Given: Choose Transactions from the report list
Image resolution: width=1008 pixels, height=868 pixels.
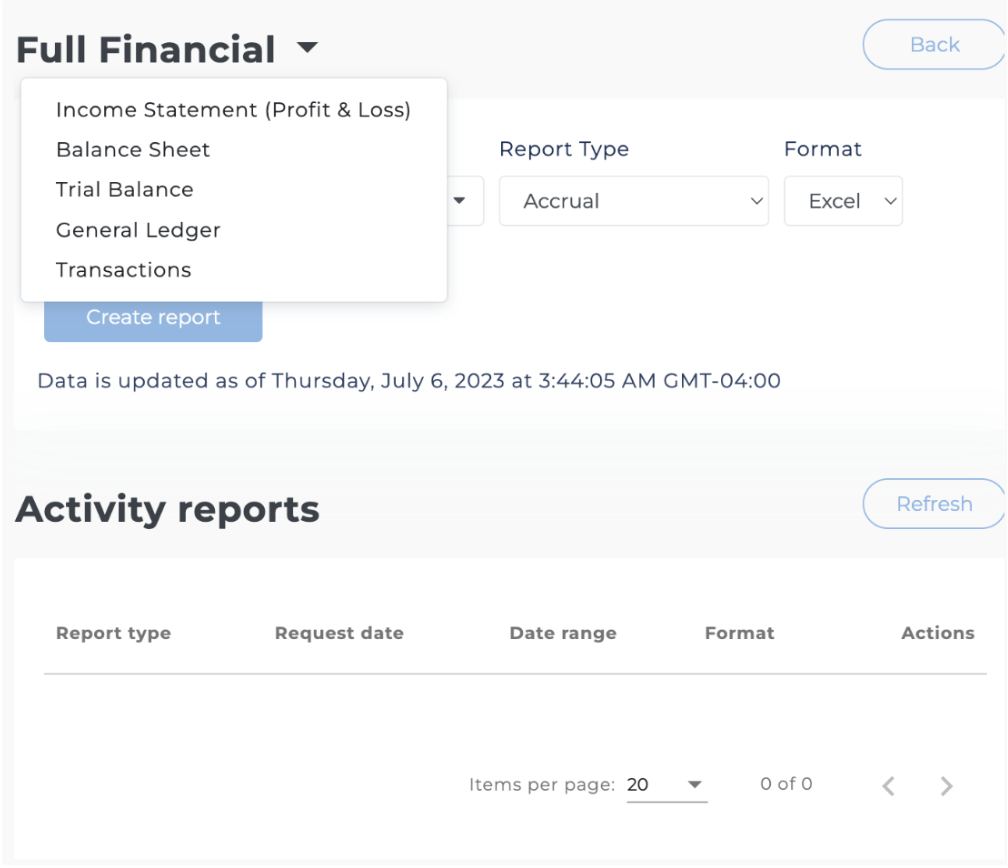Looking at the screenshot, I should coord(123,270).
